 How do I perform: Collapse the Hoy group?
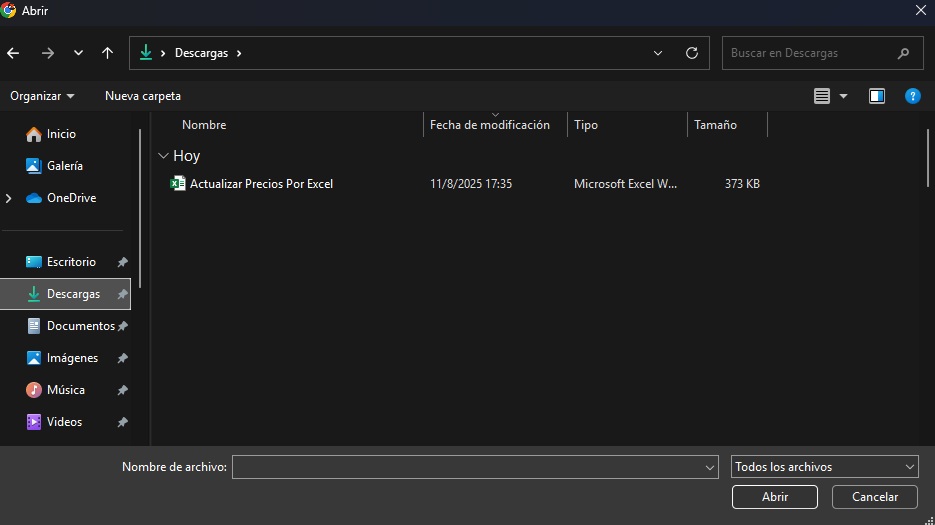click(x=163, y=156)
